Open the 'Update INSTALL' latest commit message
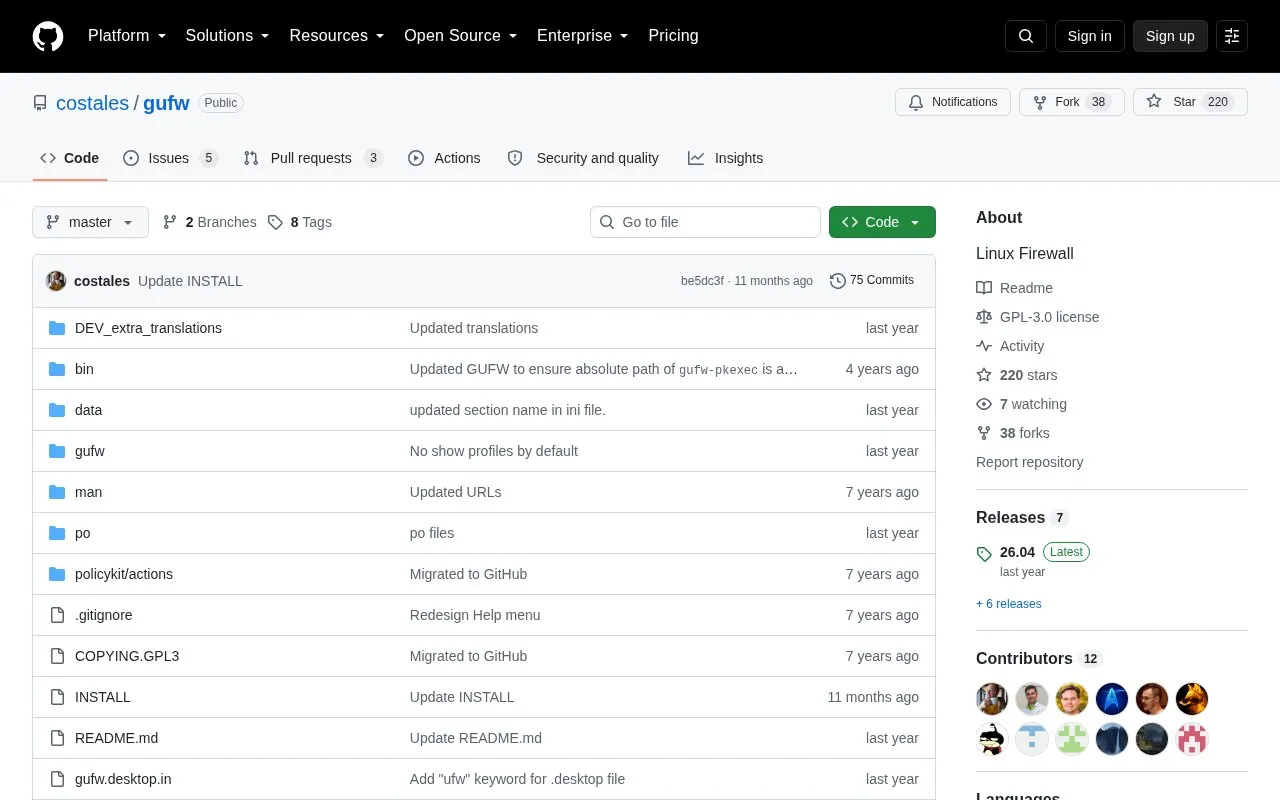 tap(190, 281)
